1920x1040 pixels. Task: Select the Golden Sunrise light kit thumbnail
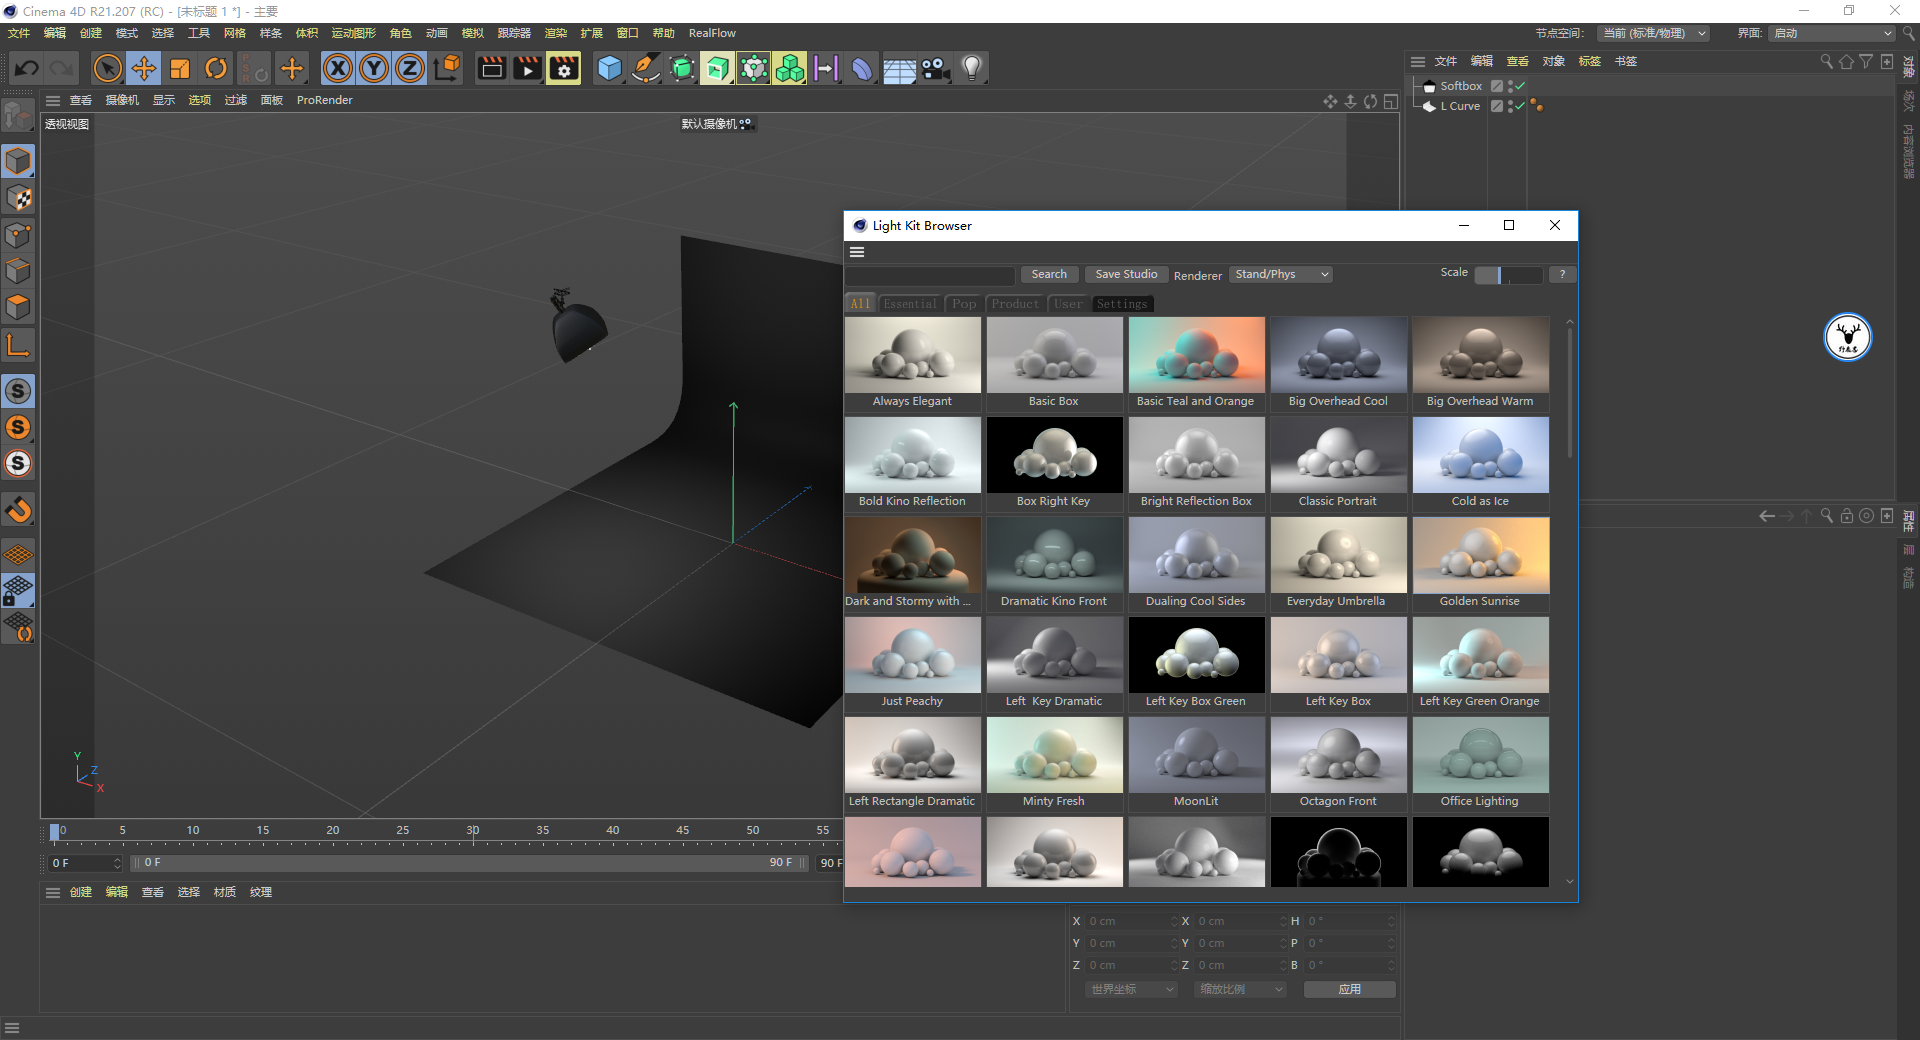click(1480, 556)
